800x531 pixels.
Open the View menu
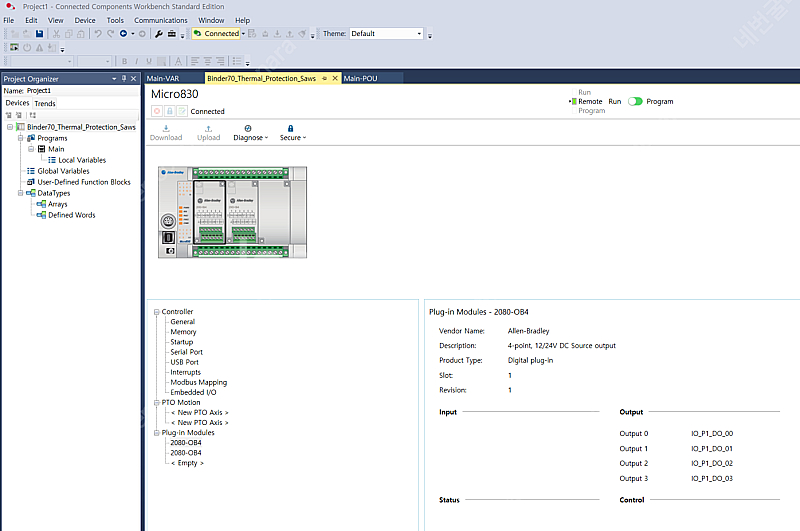point(56,20)
